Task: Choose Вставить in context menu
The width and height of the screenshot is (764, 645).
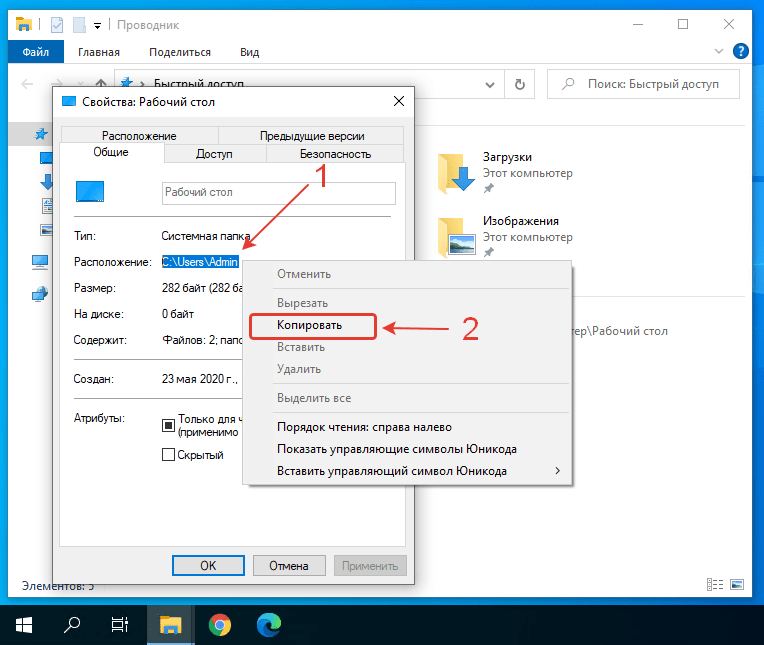Action: point(407,347)
